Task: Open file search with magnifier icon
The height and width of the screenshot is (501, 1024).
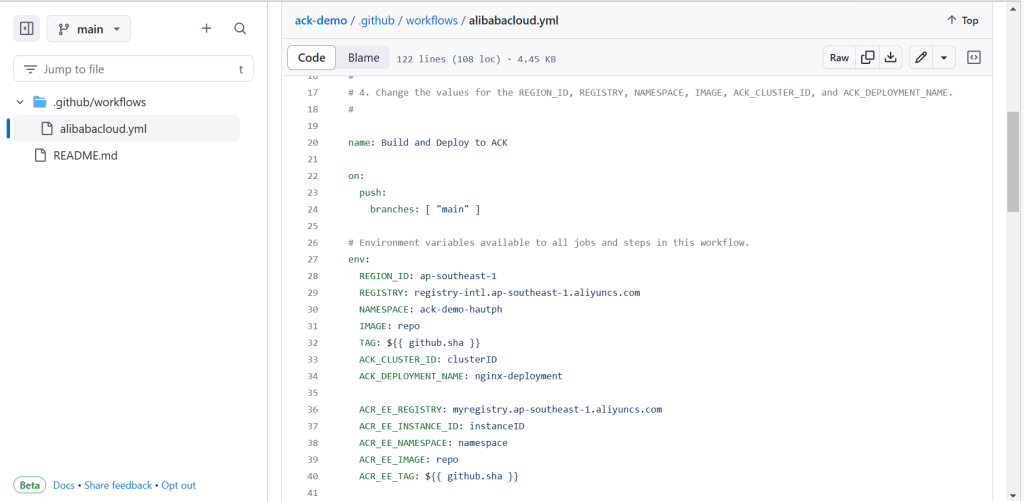Action: click(240, 29)
